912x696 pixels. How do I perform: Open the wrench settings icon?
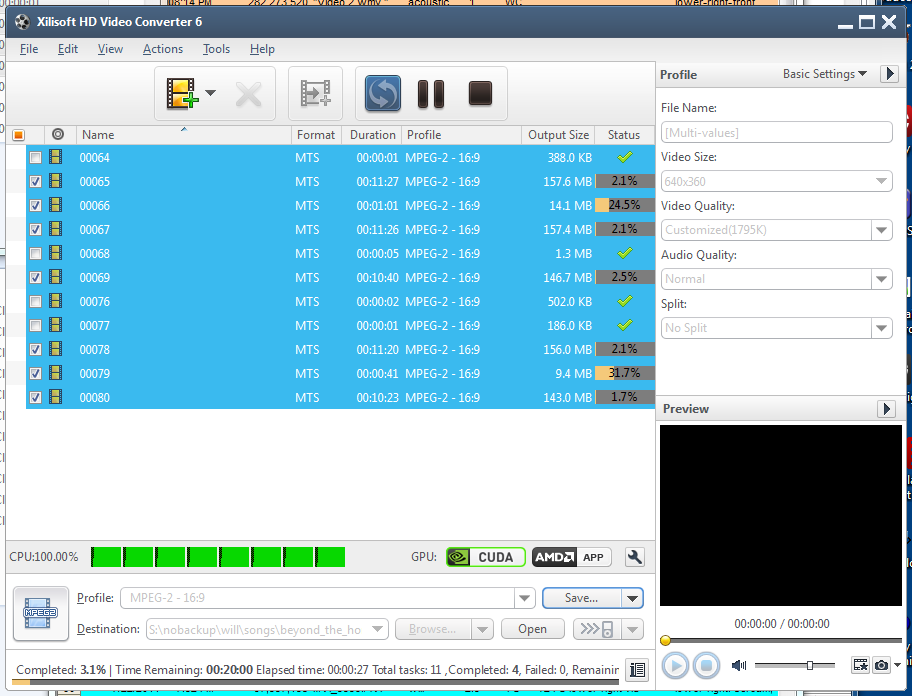pos(635,557)
